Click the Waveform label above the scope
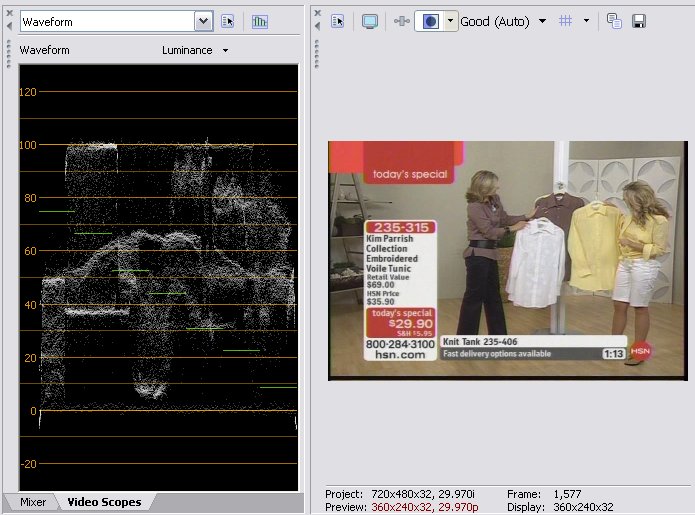Screen dimensions: 695x515 [x=44, y=51]
